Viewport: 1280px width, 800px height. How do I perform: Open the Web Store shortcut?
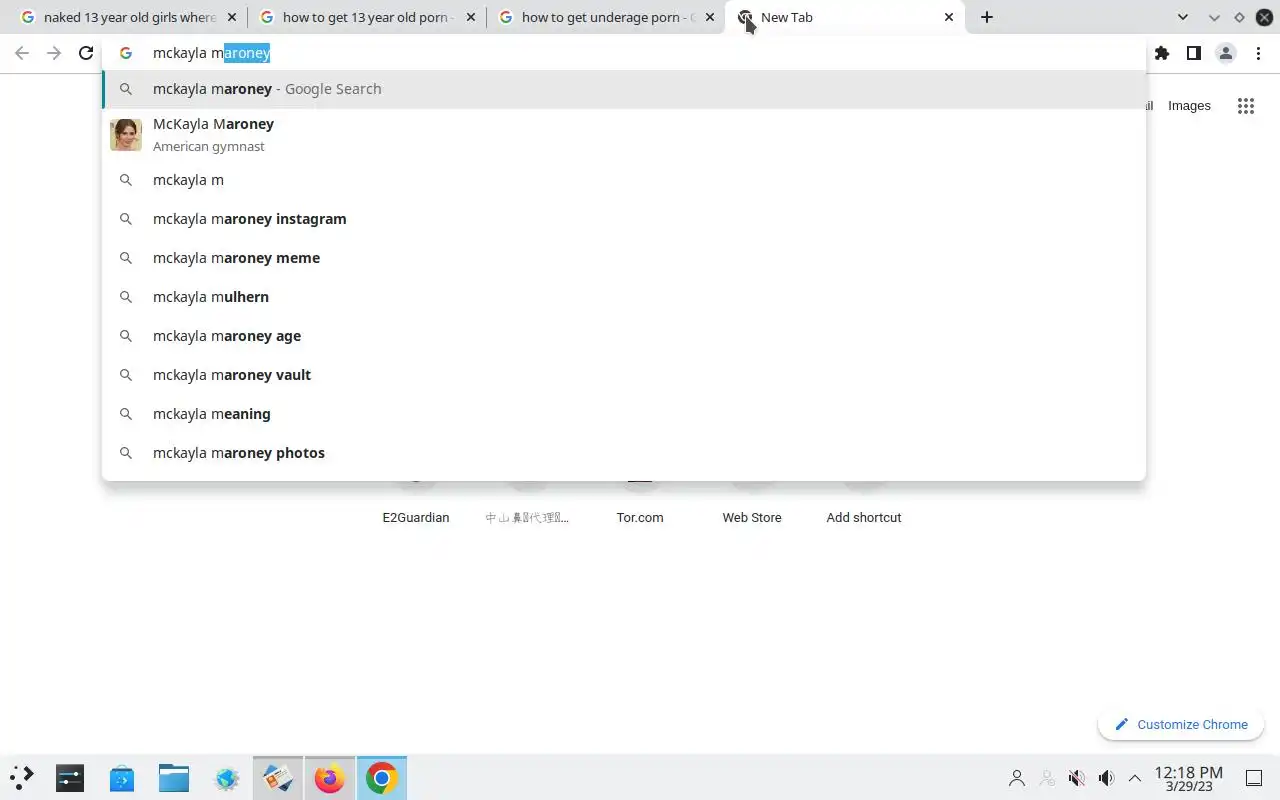click(752, 517)
